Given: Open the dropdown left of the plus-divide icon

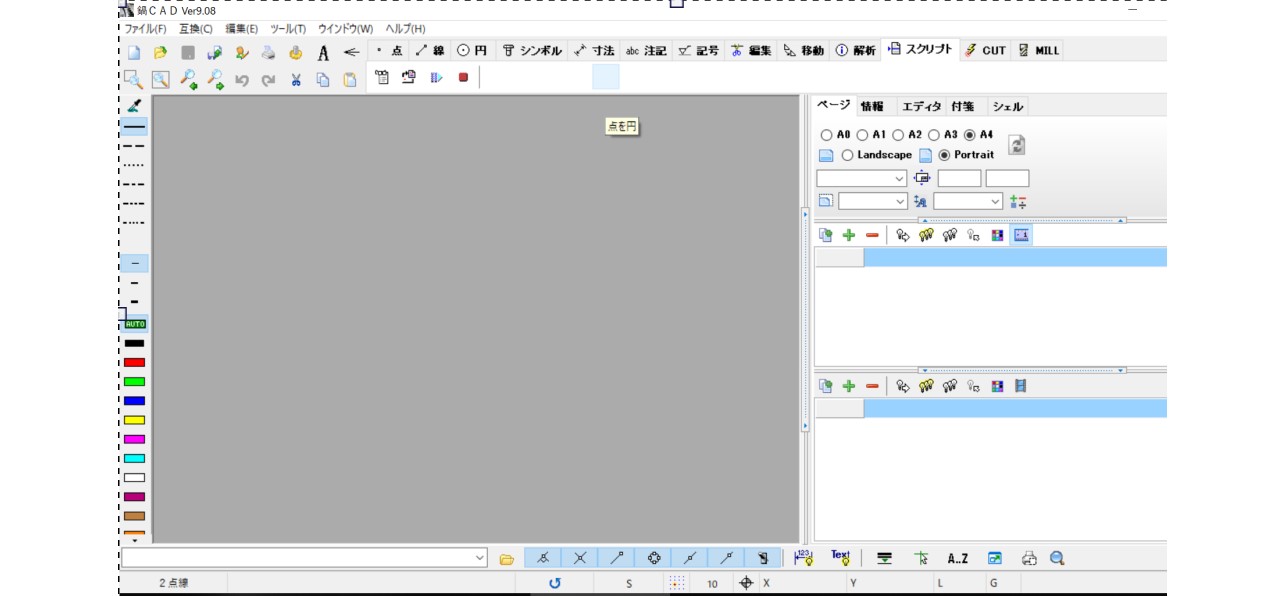Looking at the screenshot, I should click(994, 201).
